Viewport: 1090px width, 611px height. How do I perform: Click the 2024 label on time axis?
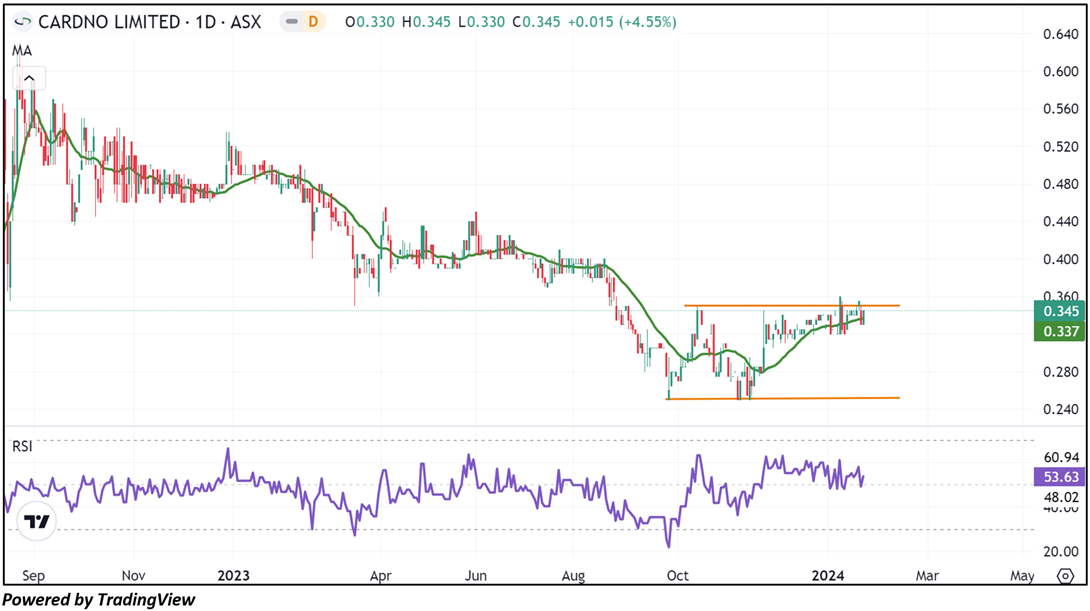click(x=829, y=576)
